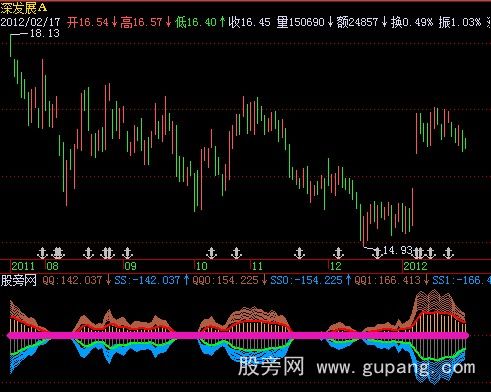Click the turnover rate 换0.49%
The width and height of the screenshot is (491, 392).
pos(412,22)
